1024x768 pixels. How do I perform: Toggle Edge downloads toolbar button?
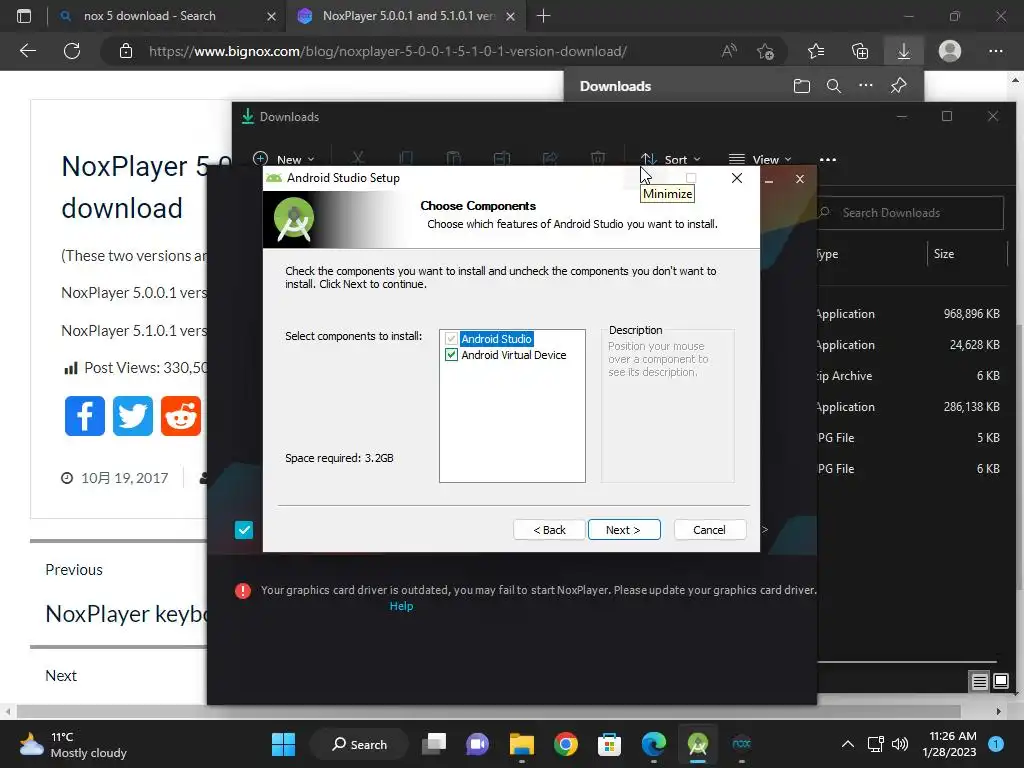point(904,51)
